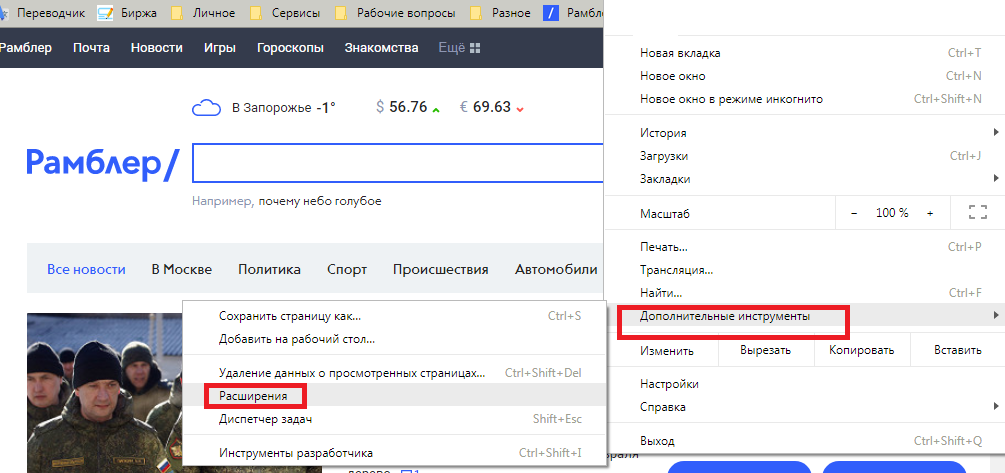The image size is (1005, 473).
Task: Open Настройки from the menu
Action: click(804, 384)
